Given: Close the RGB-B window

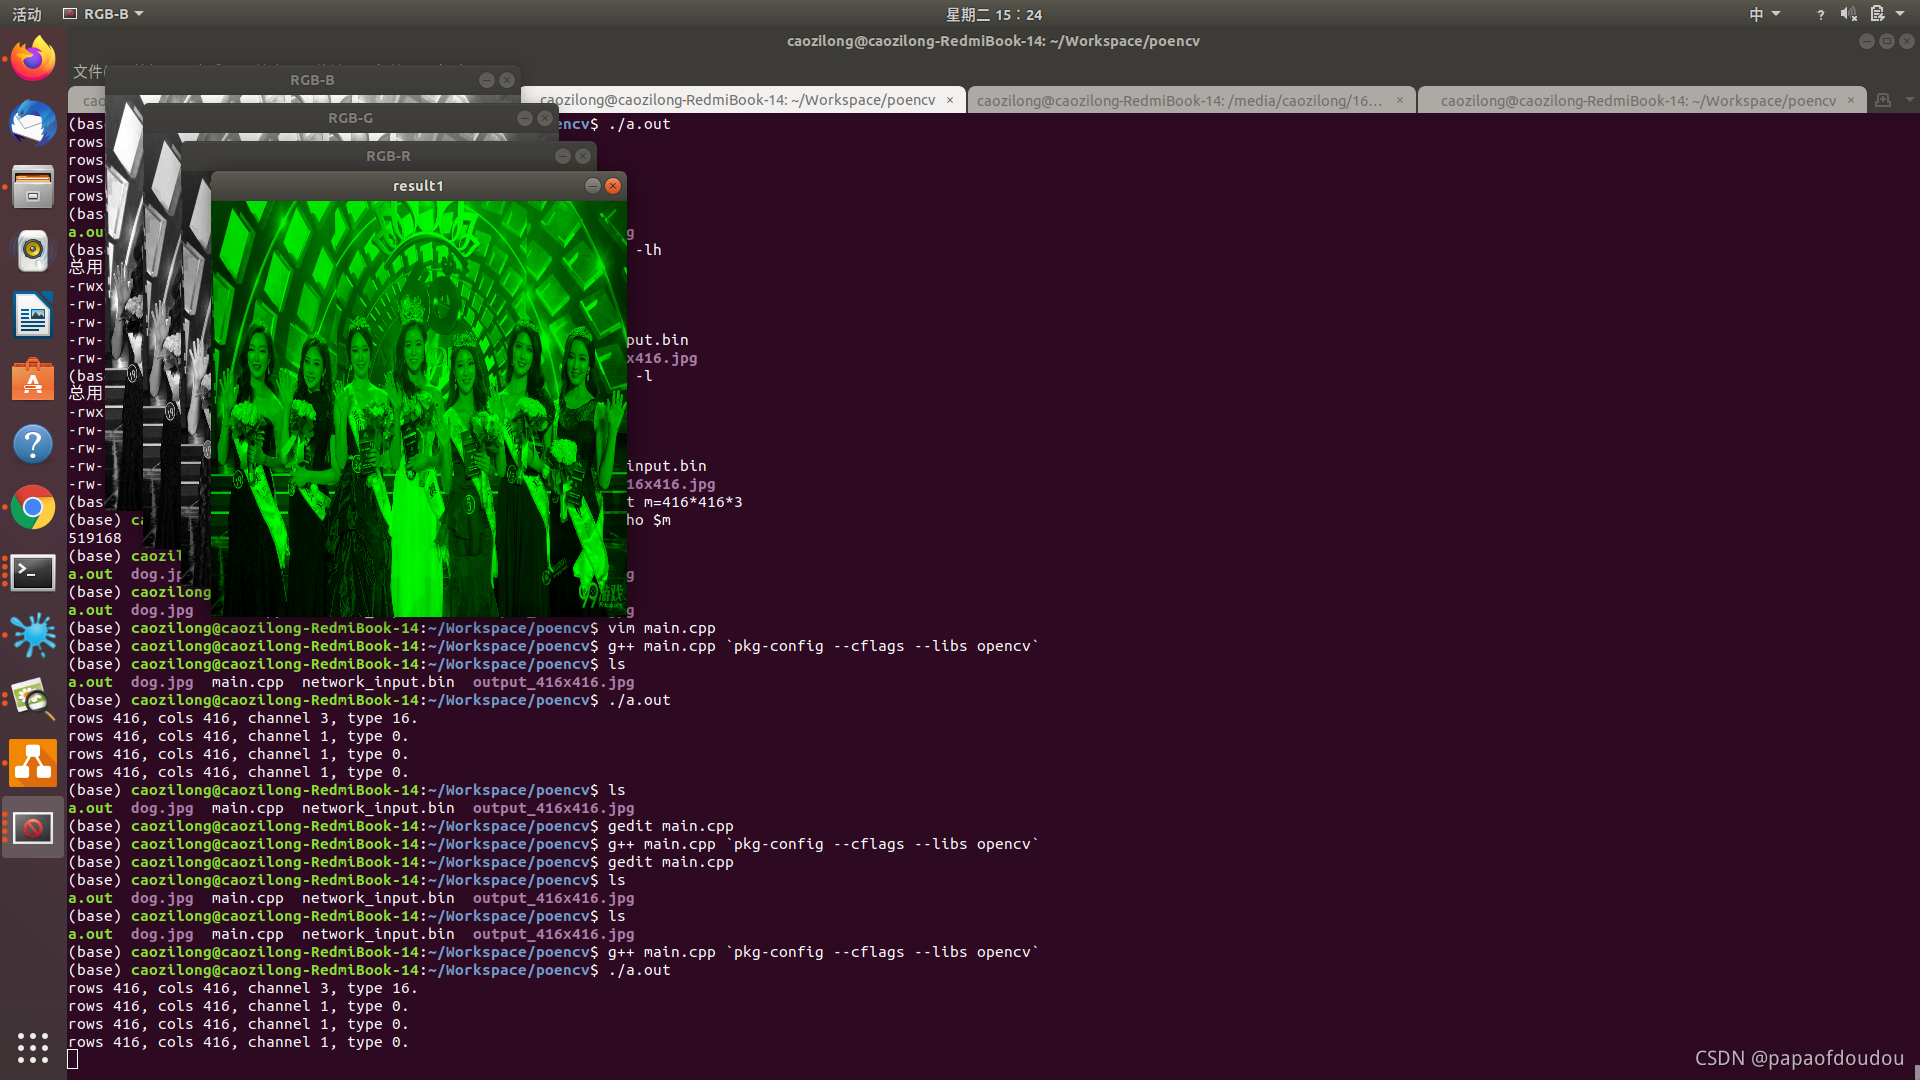Looking at the screenshot, I should tap(507, 80).
